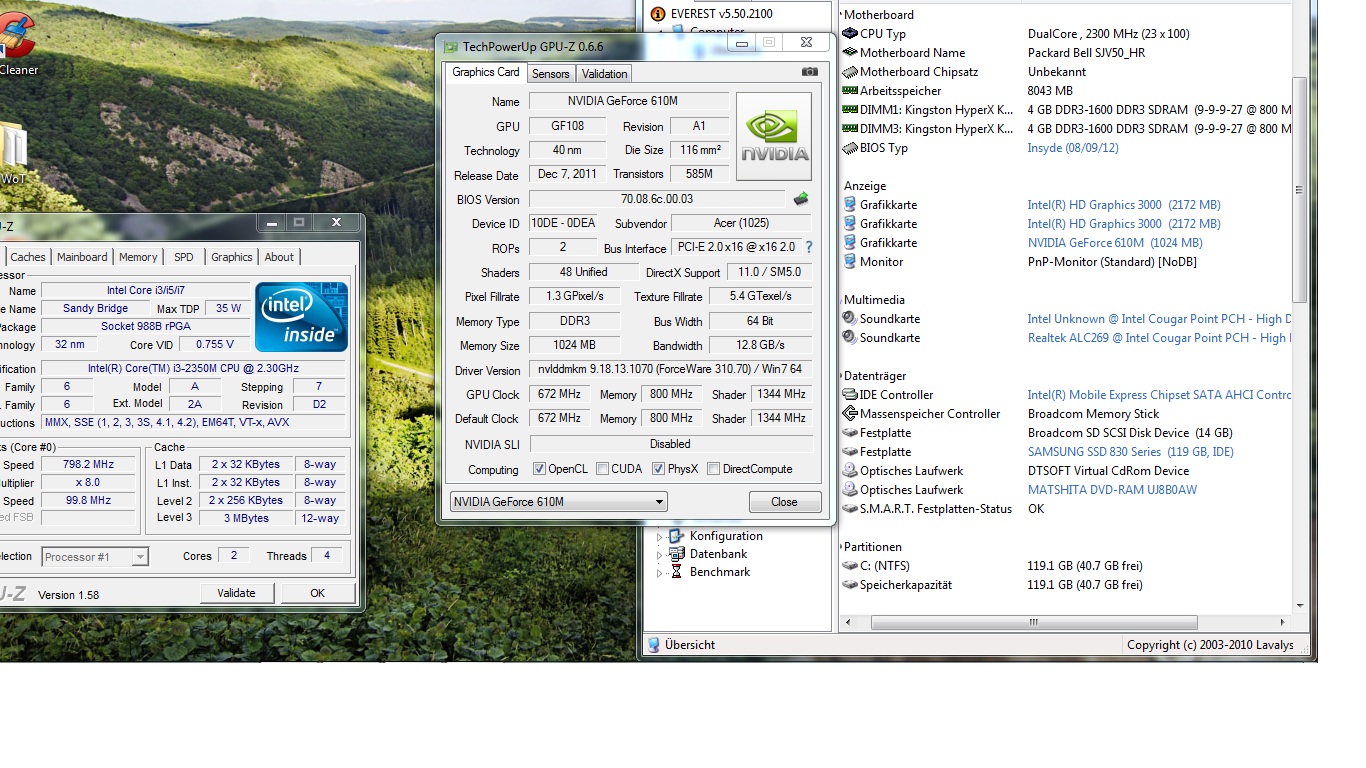Open the MATSHITA DVD-RAM UJ8B0AW link
1366x768 pixels.
click(x=1112, y=490)
